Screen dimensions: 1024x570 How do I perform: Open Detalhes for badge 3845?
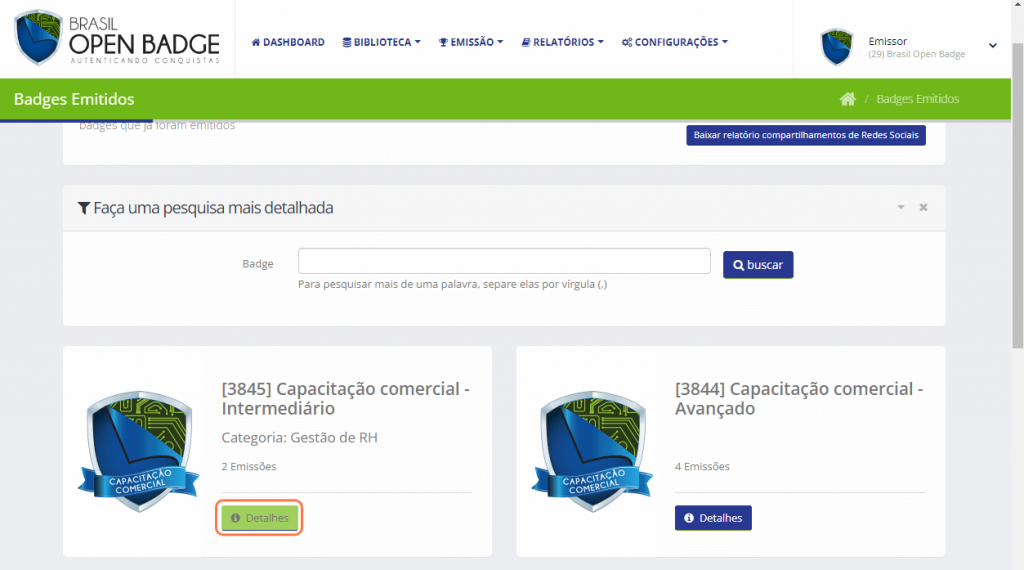pos(259,518)
